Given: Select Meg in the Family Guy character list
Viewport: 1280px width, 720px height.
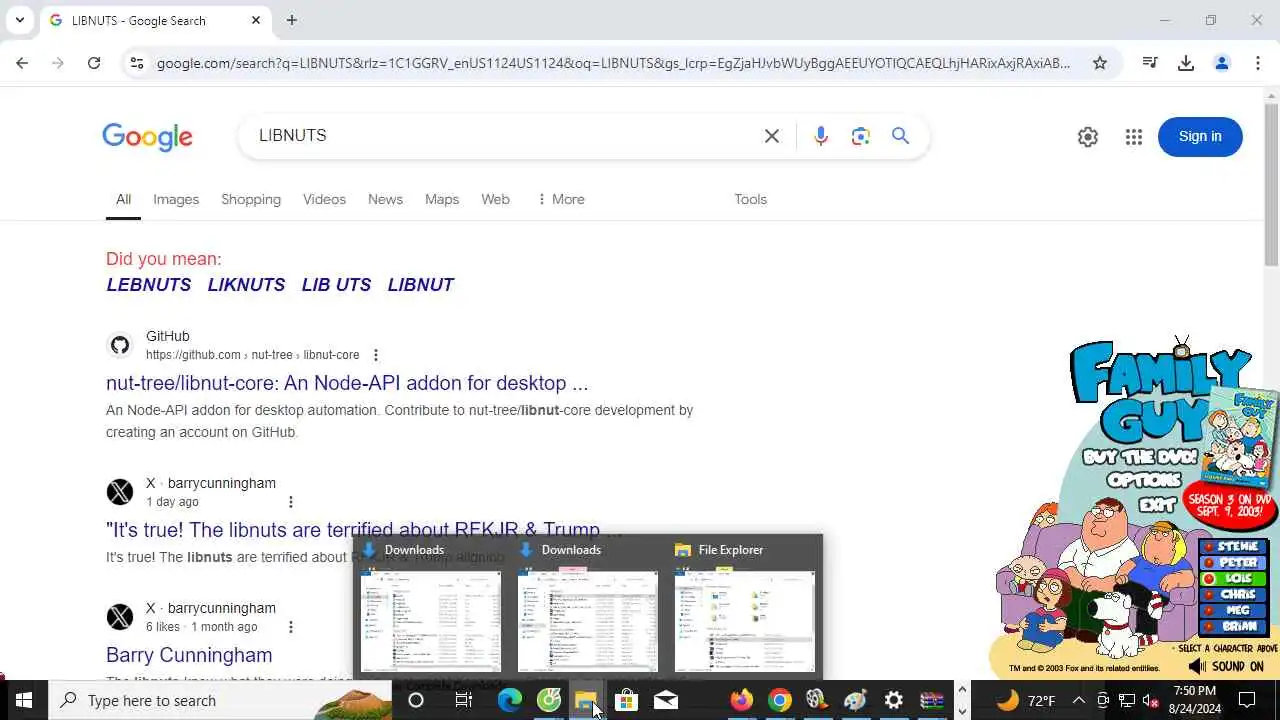Looking at the screenshot, I should pos(1235,611).
